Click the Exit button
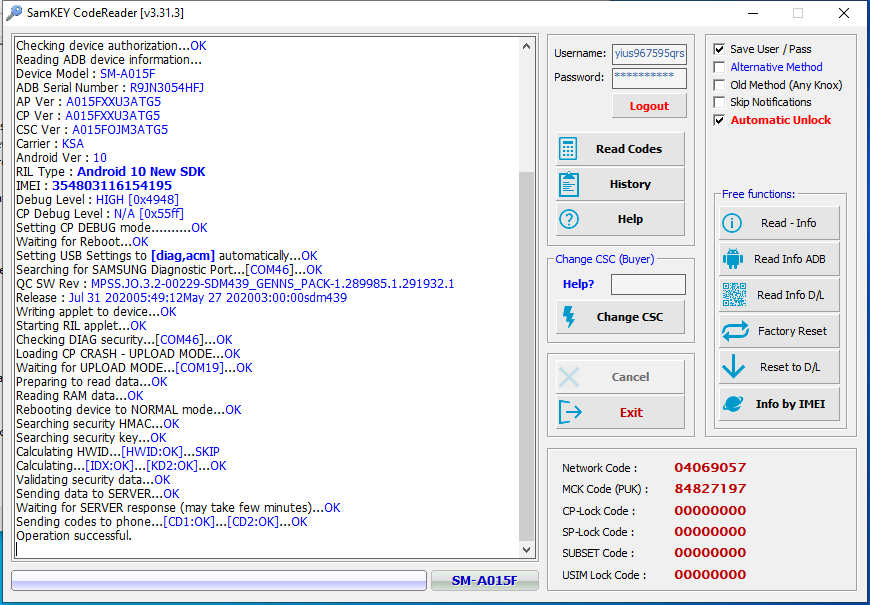870x605 pixels. coord(620,412)
